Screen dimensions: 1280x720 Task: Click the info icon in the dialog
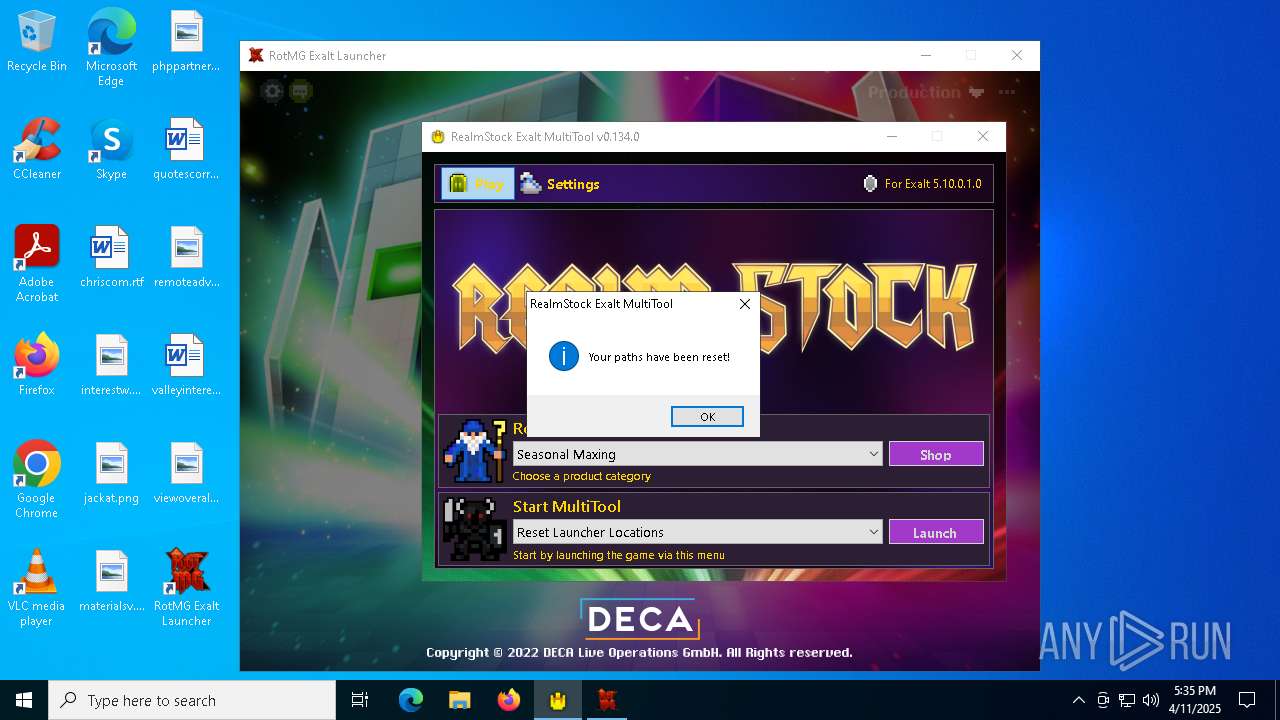[x=564, y=356]
